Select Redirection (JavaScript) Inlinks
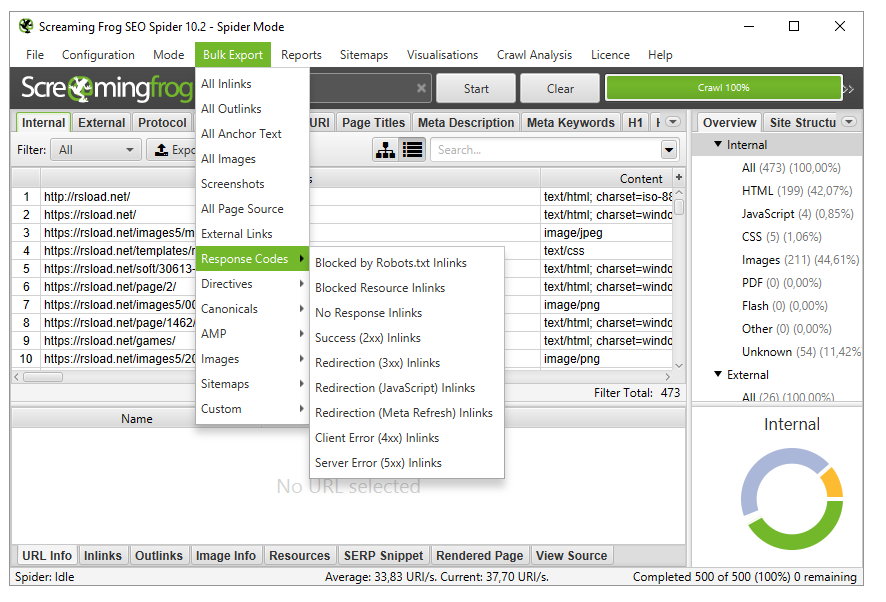The width and height of the screenshot is (886, 602). tap(407, 388)
